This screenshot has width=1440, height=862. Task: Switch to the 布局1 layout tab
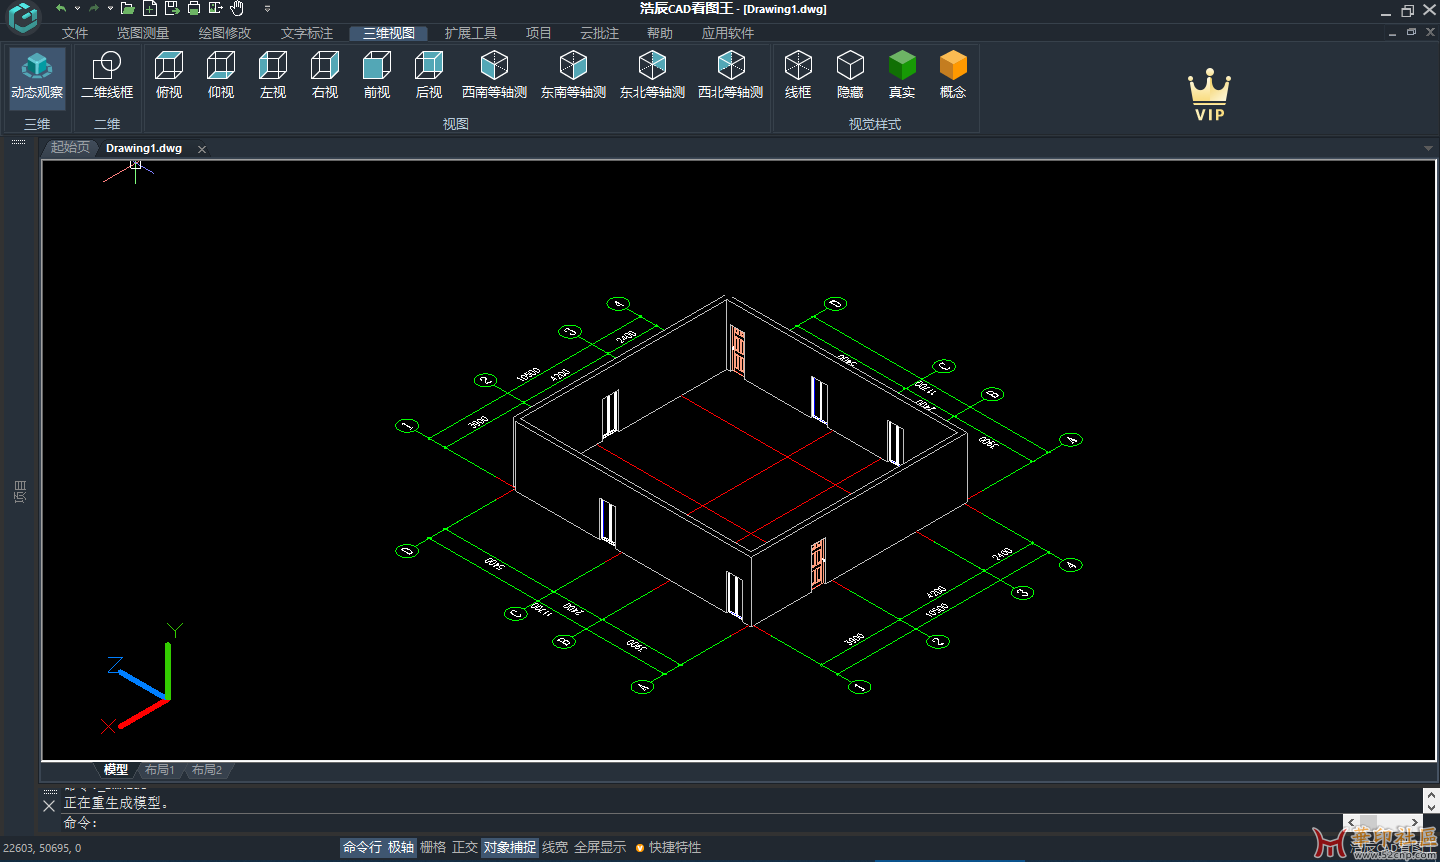160,770
